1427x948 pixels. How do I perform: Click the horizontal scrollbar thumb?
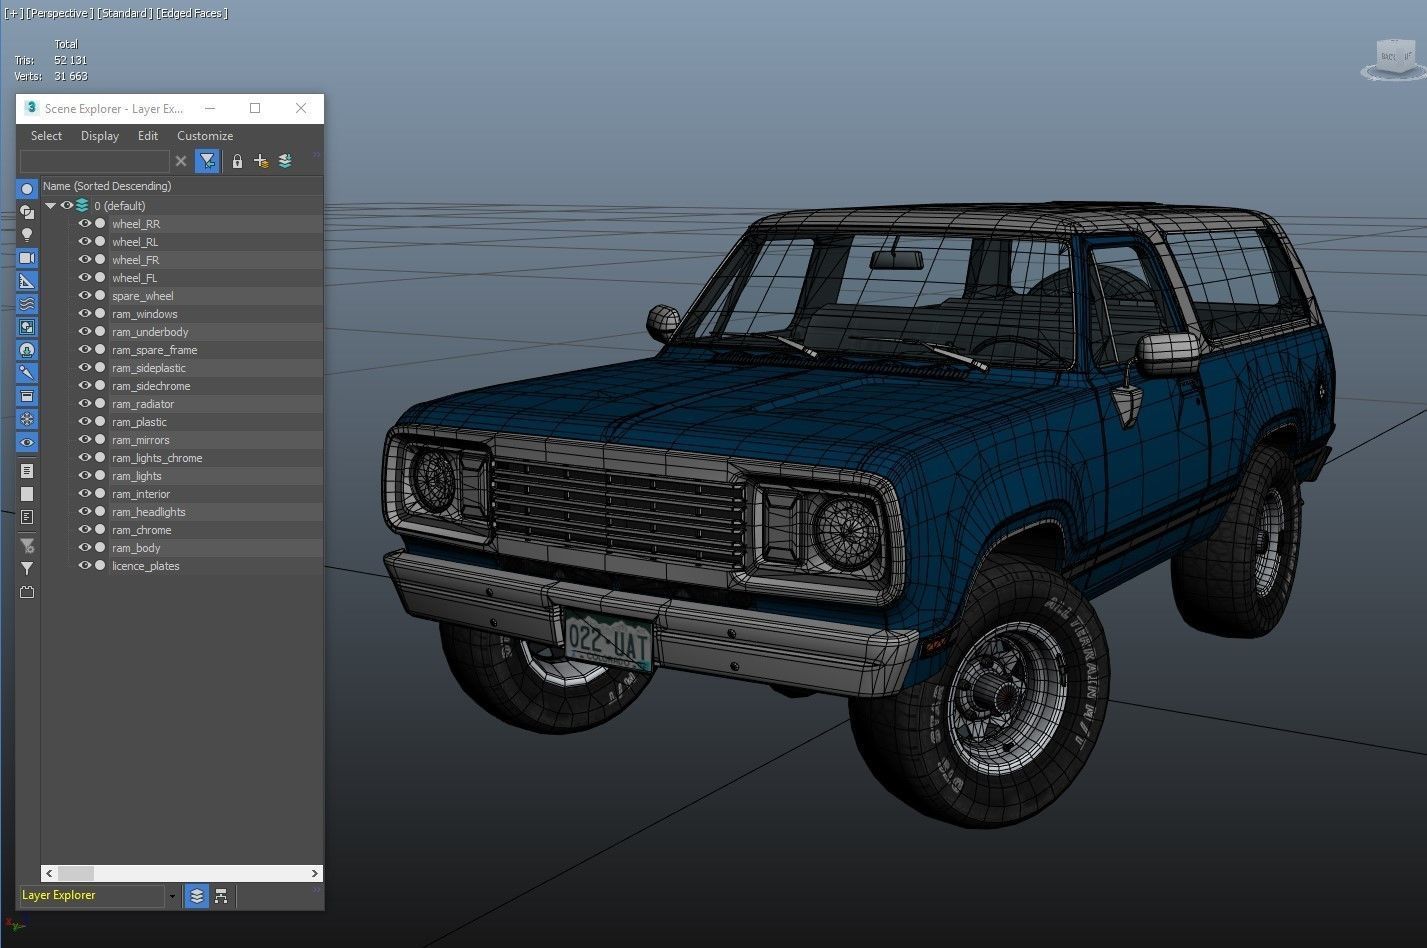click(x=76, y=873)
